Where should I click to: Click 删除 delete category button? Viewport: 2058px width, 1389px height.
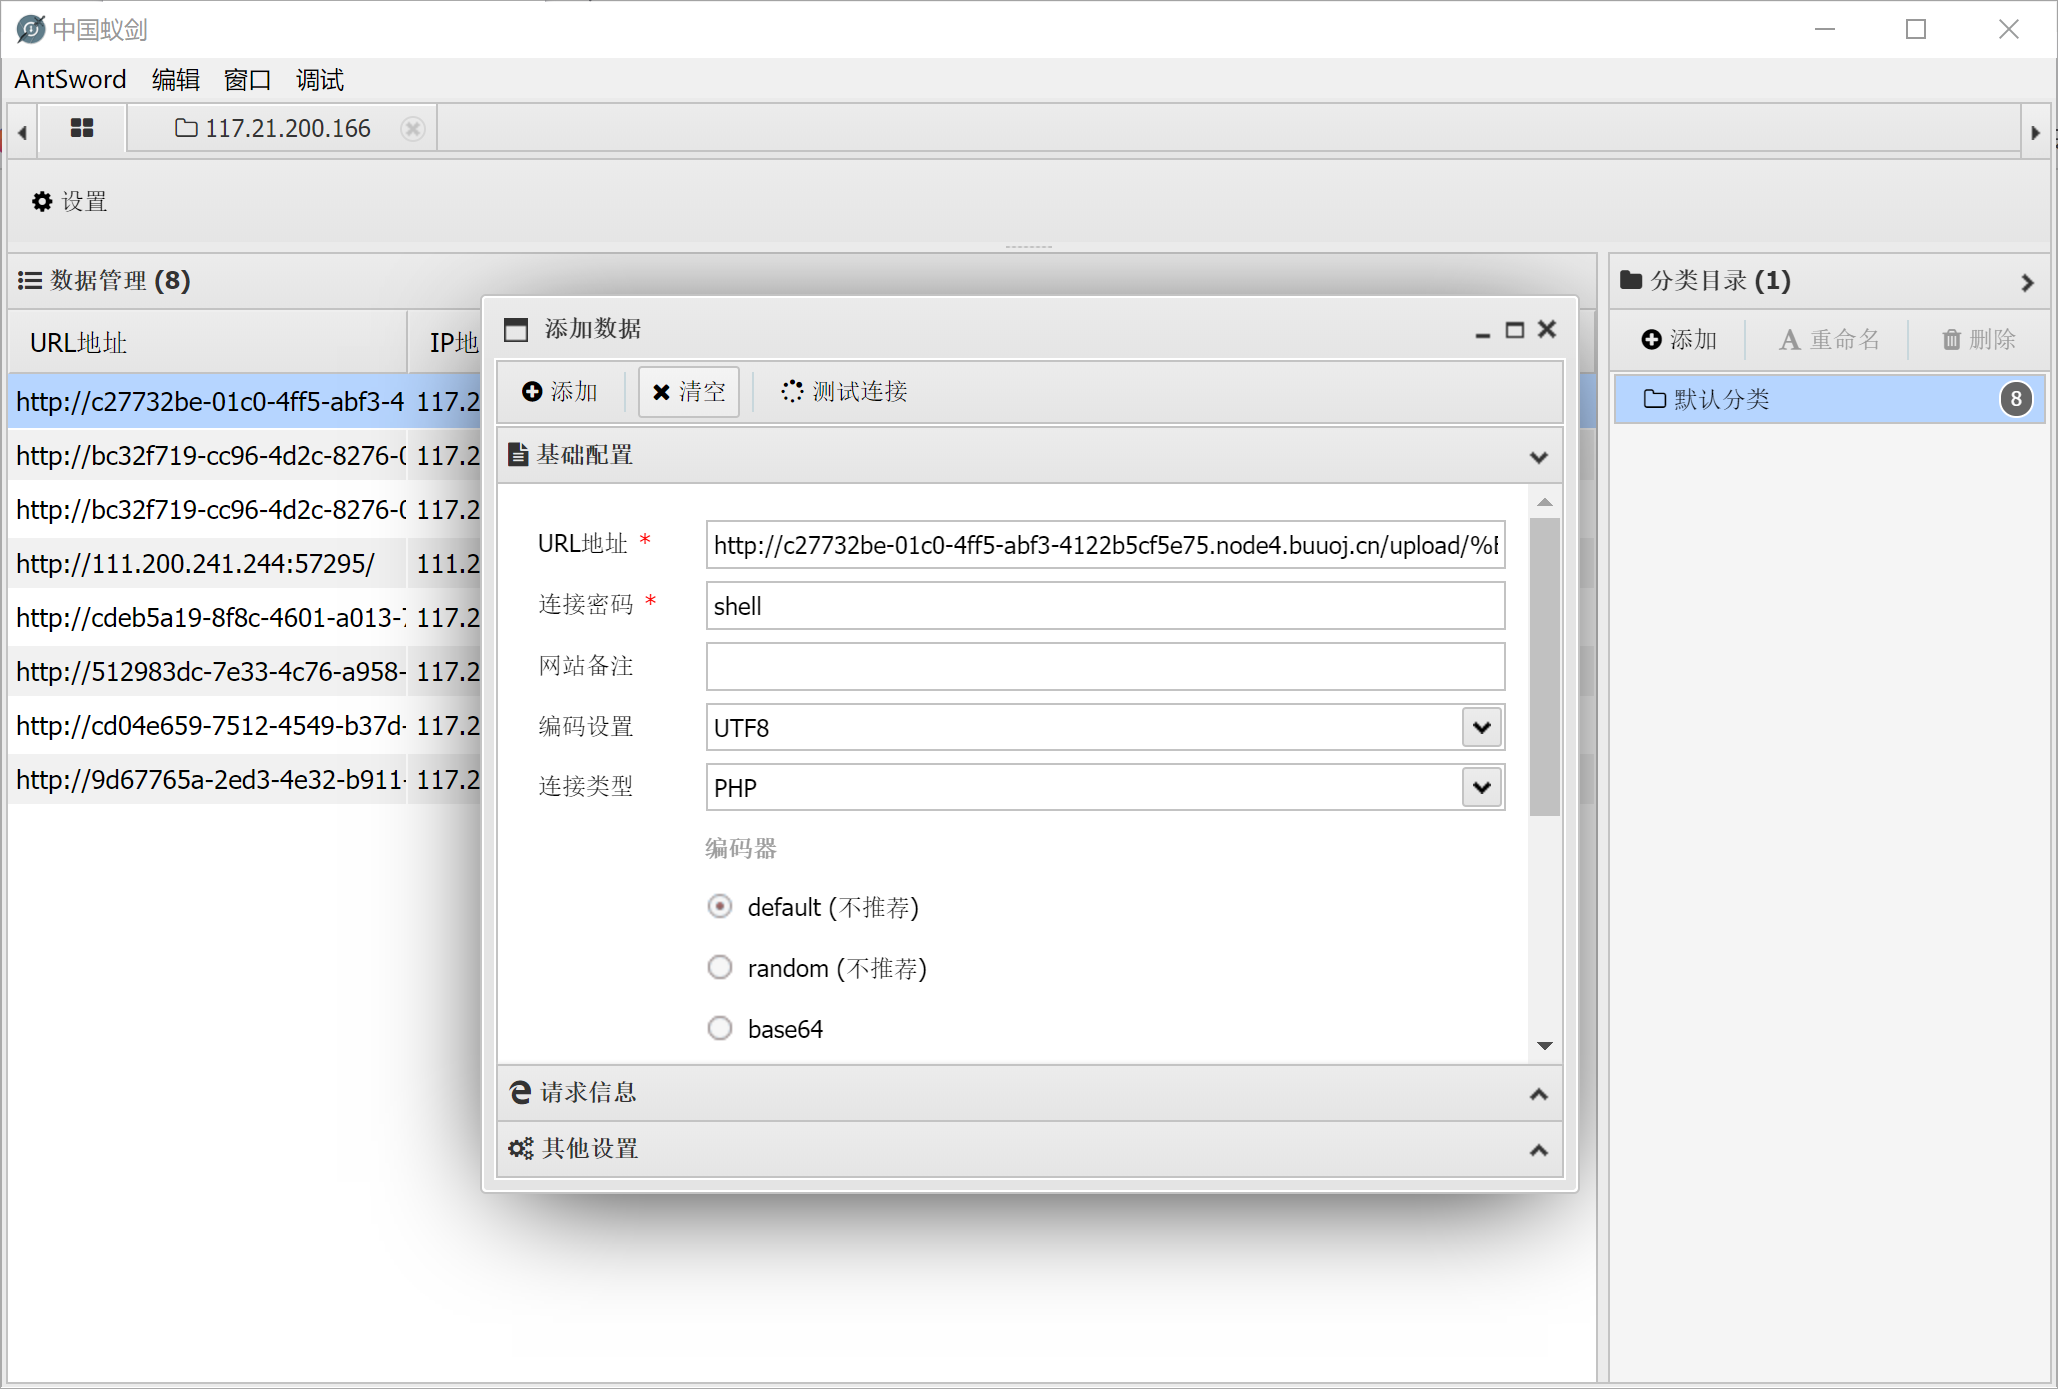[1979, 340]
